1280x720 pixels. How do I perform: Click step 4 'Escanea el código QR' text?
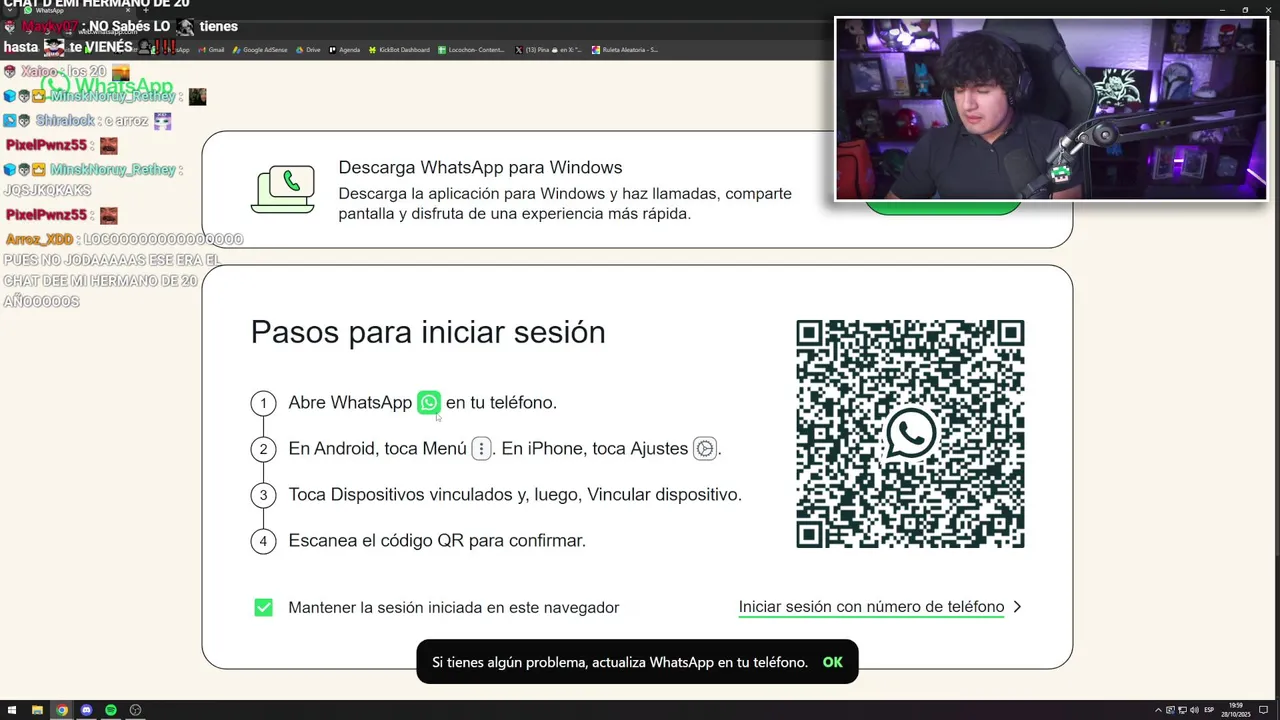[x=437, y=541]
